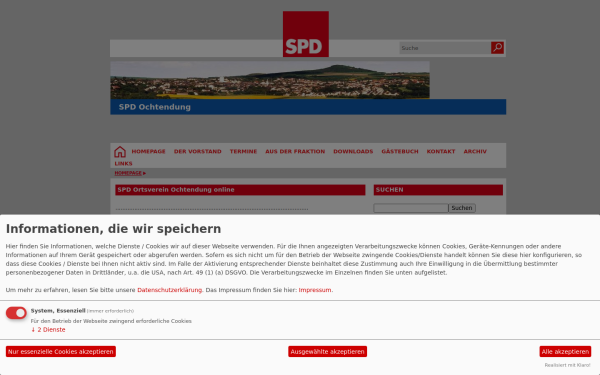Screen dimensions: 600x375
Task: Focus the sidebar search text field
Action: pyautogui.click(x=411, y=208)
